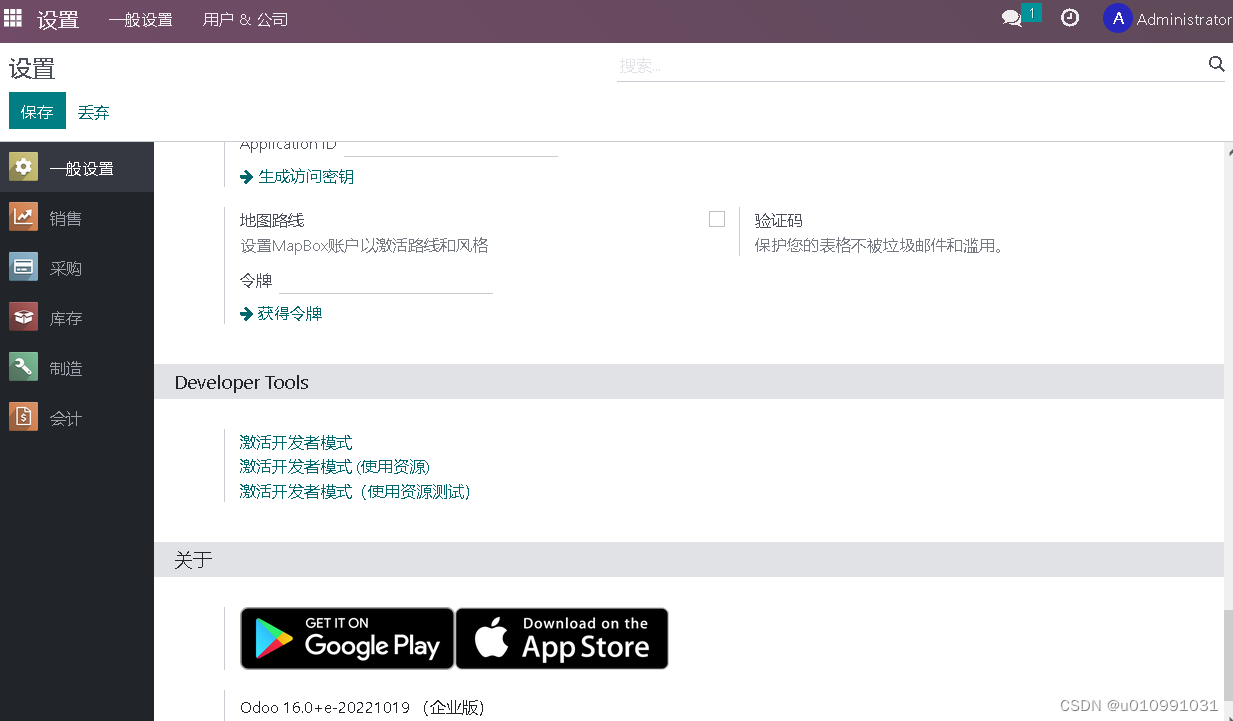Switch to 用户 & 公司 menu
1233x721 pixels.
point(244,19)
